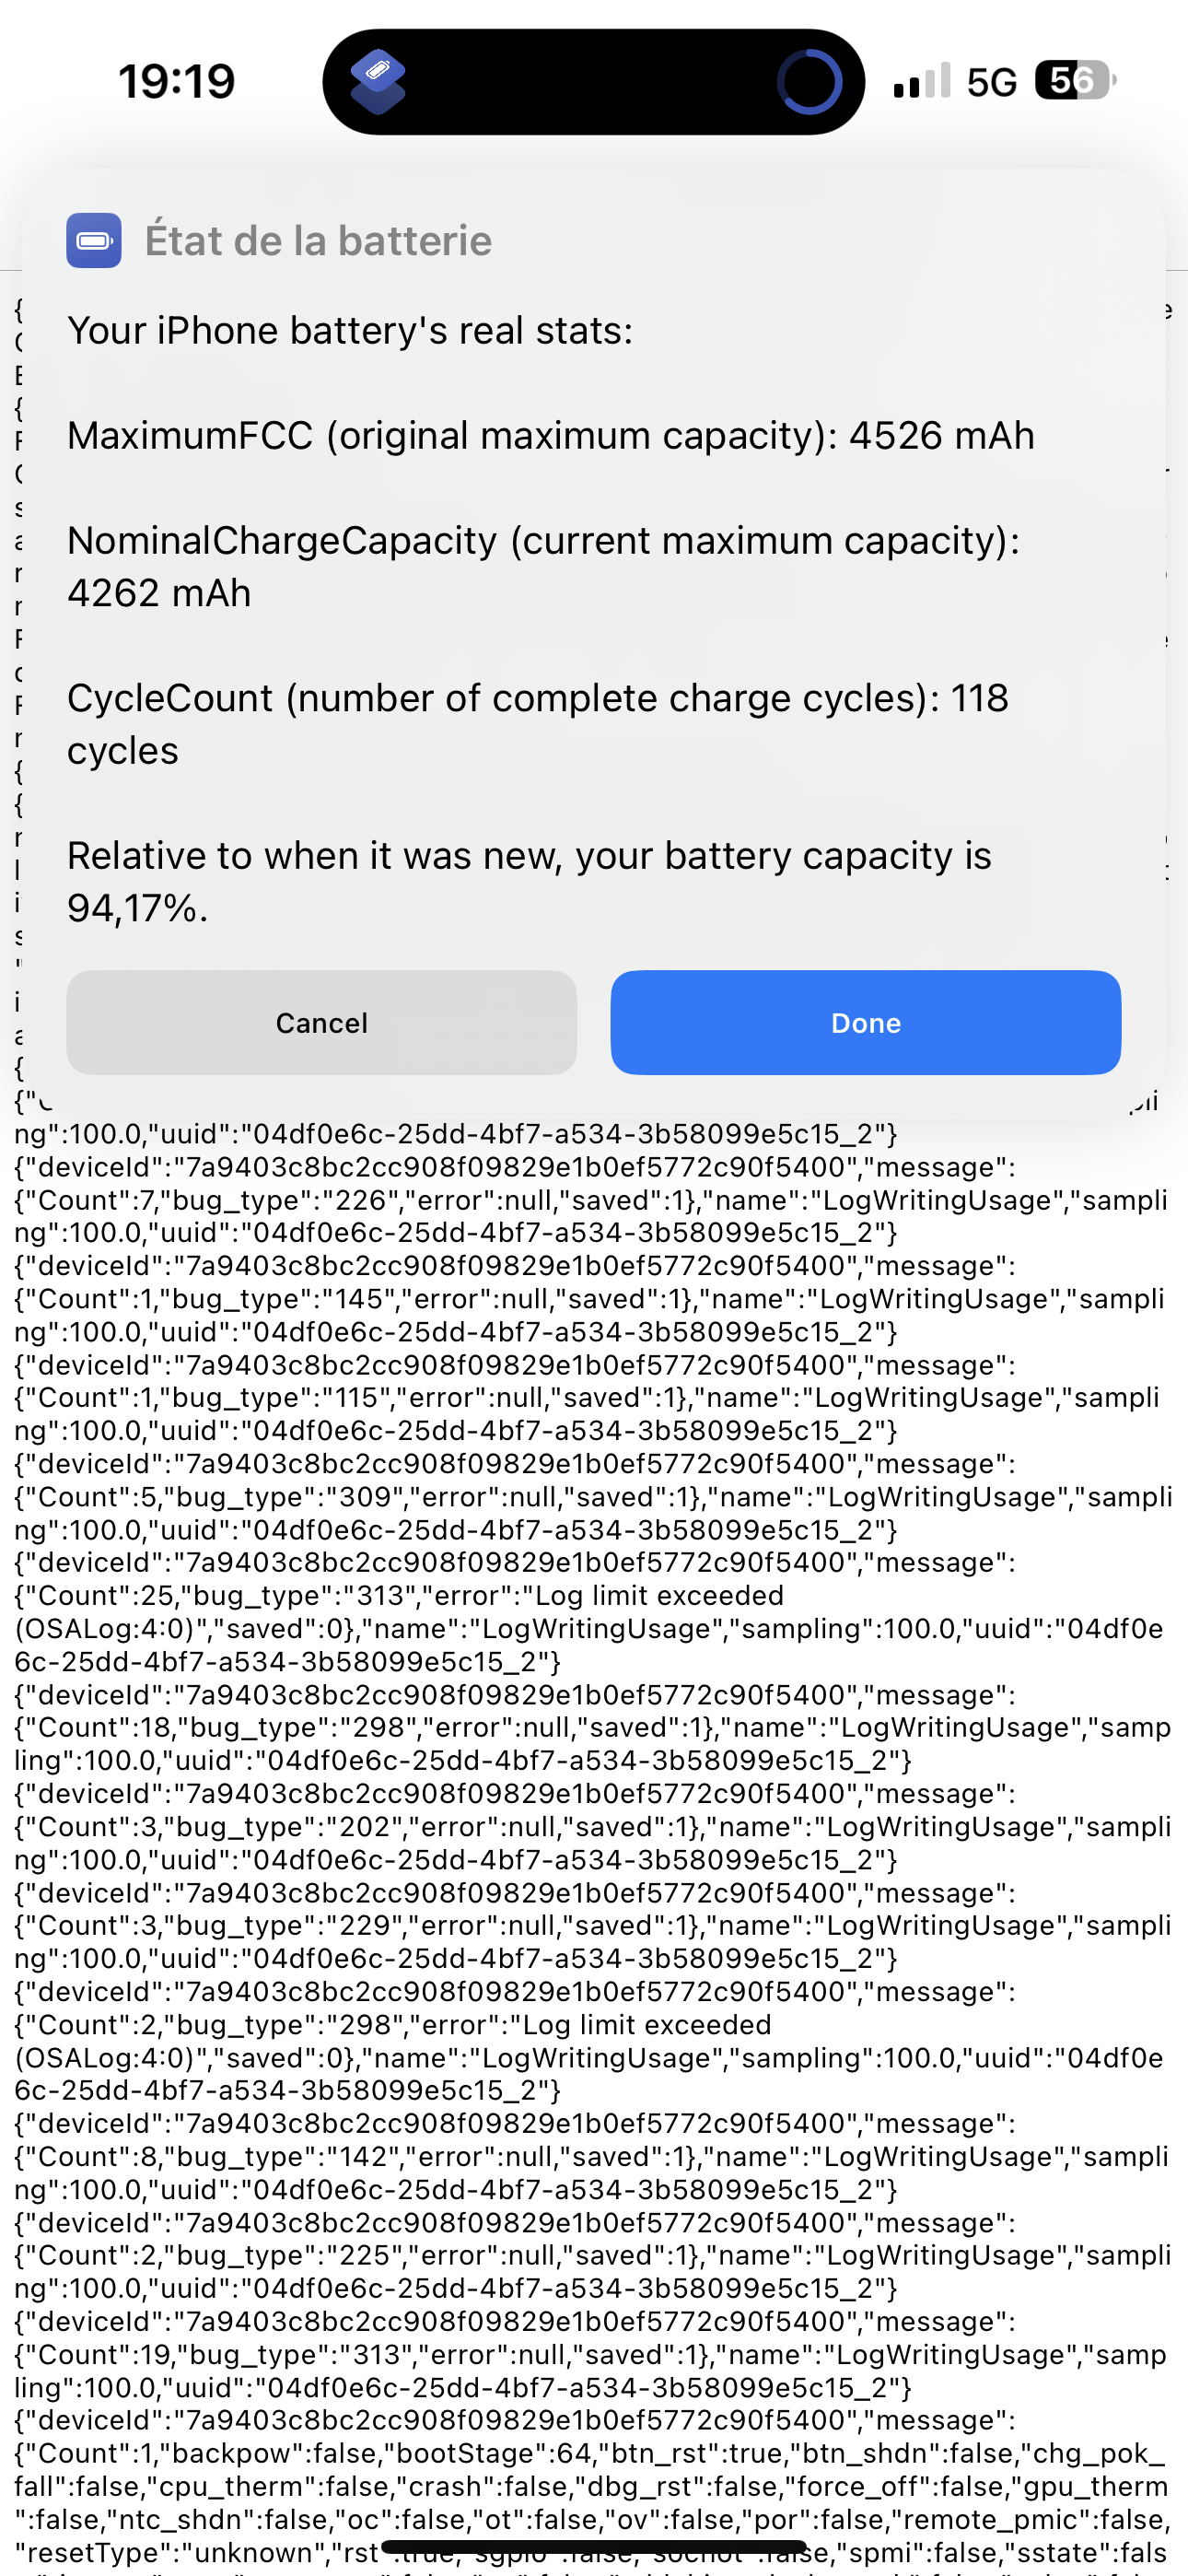Tap the "État de la batterie" title

click(318, 241)
